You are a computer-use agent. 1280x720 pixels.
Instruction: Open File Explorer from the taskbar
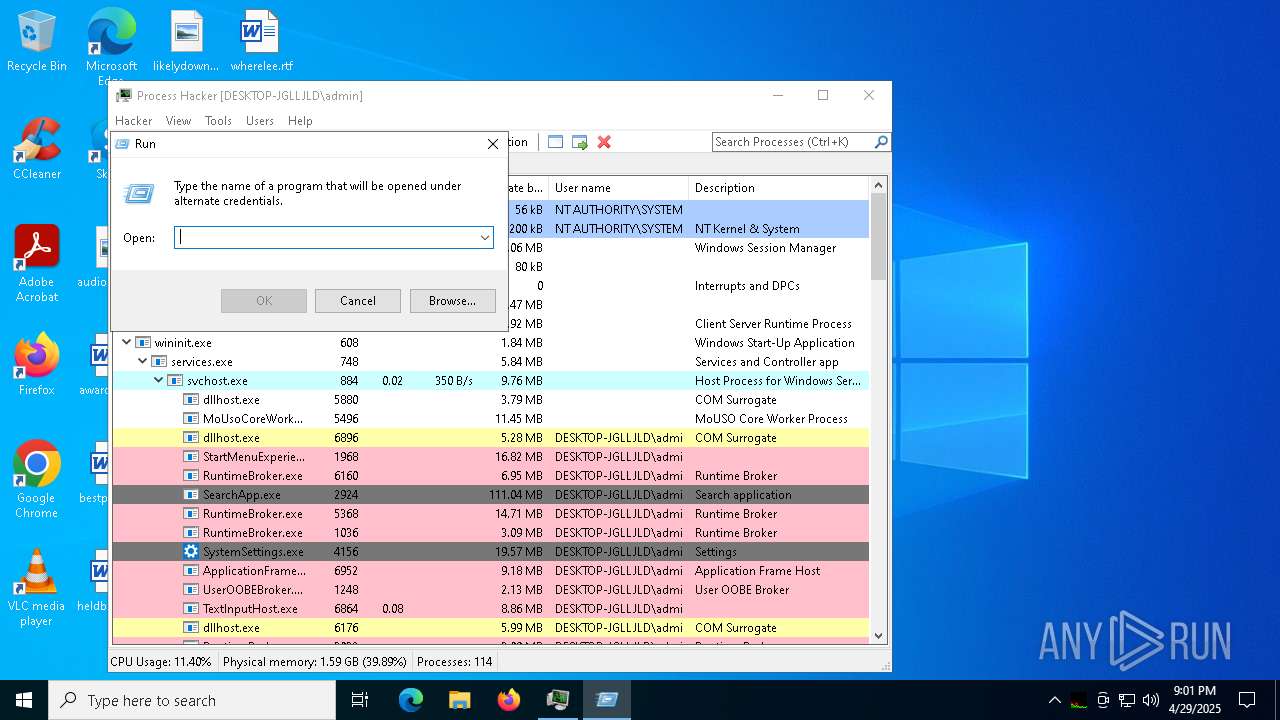[459, 700]
